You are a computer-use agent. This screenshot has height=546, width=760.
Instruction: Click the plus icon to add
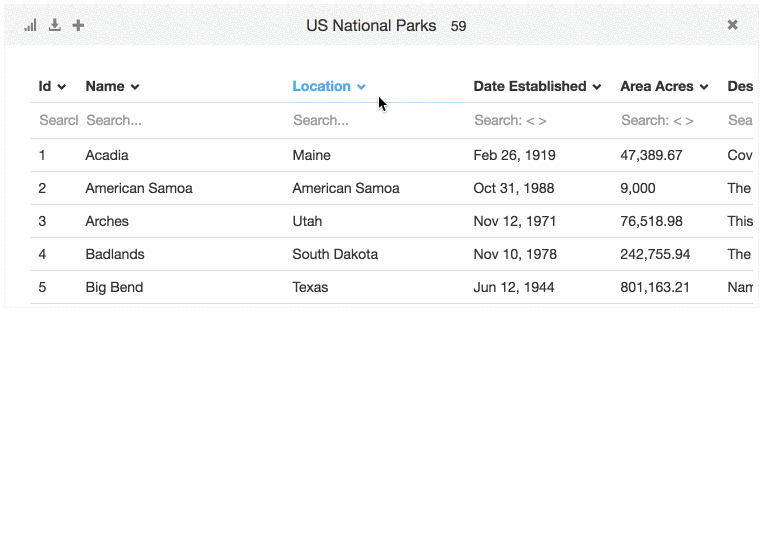[79, 25]
